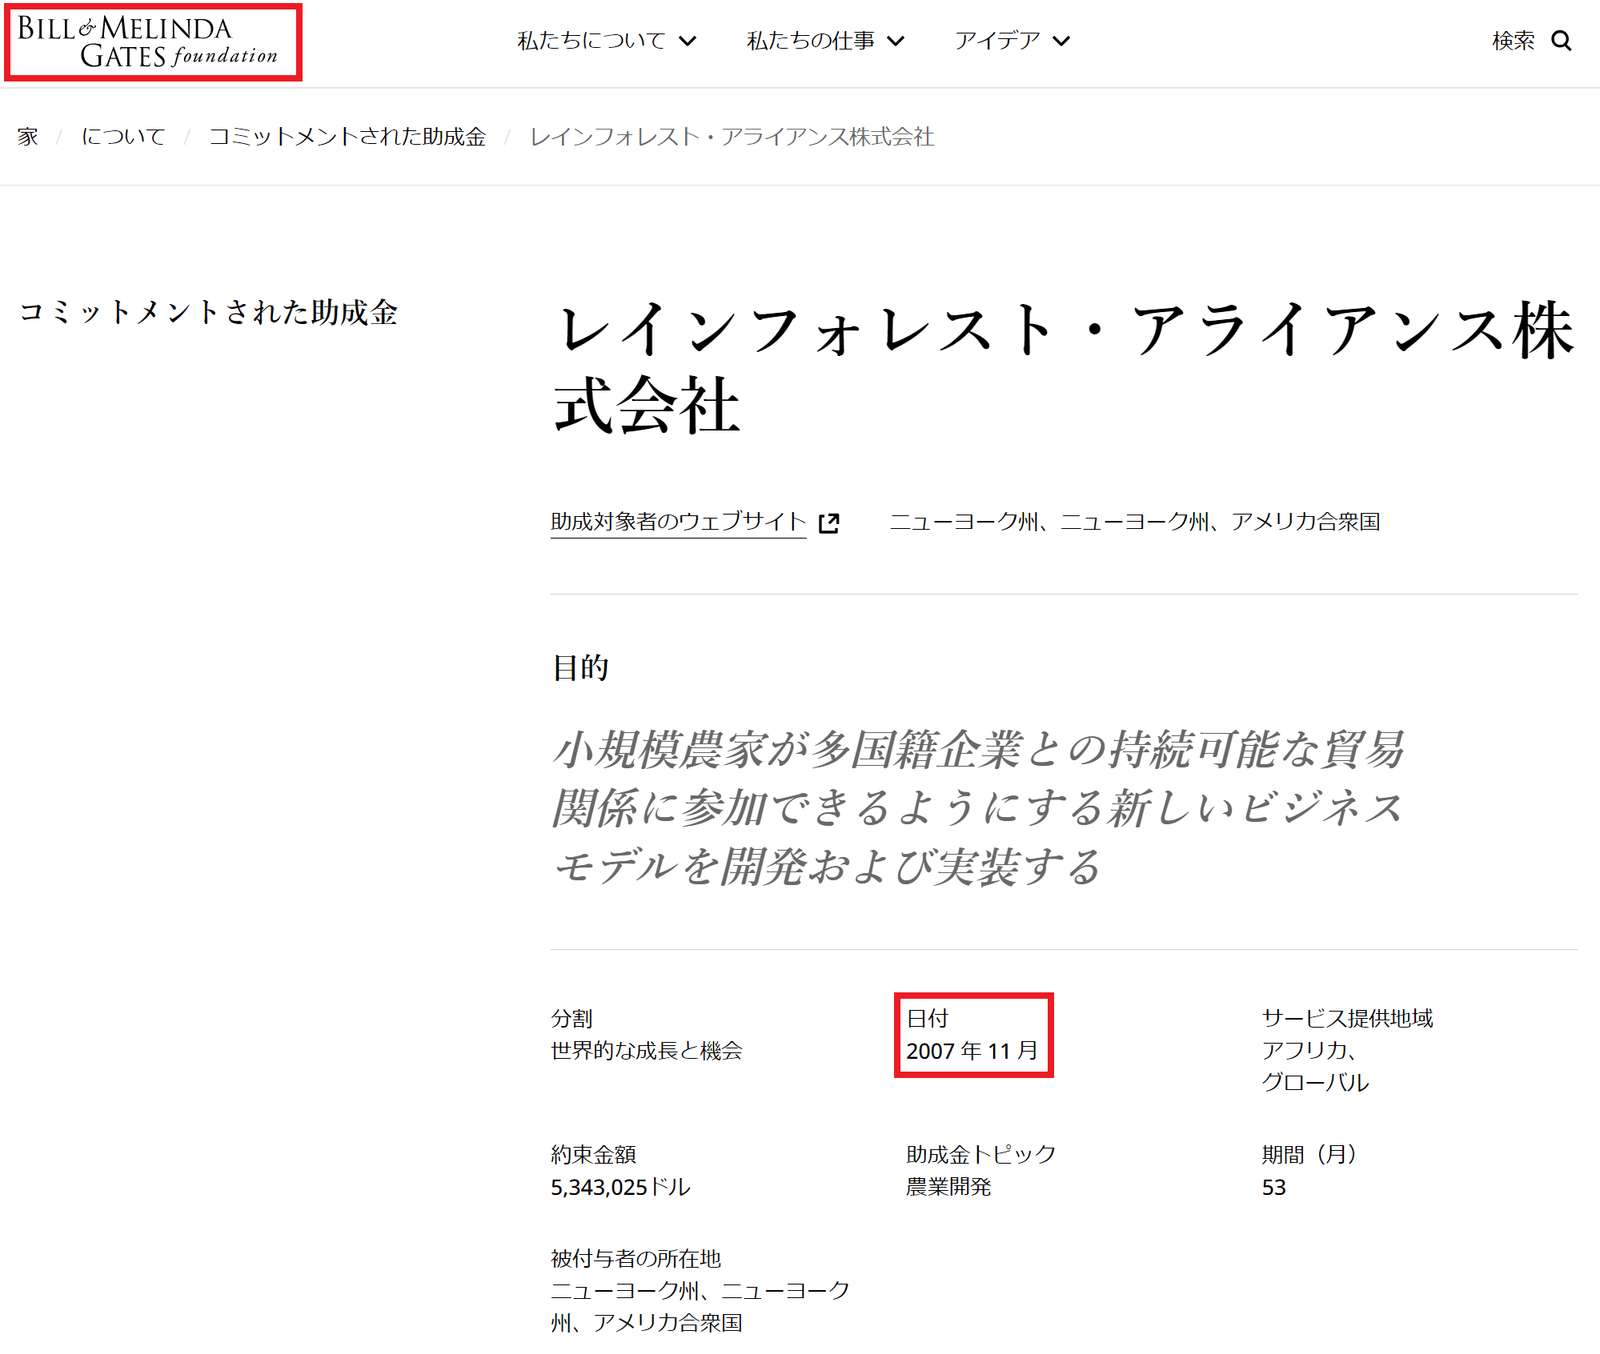1600x1354 pixels.
Task: Click the アフリカ、 region value
Action: pos(1309,1050)
